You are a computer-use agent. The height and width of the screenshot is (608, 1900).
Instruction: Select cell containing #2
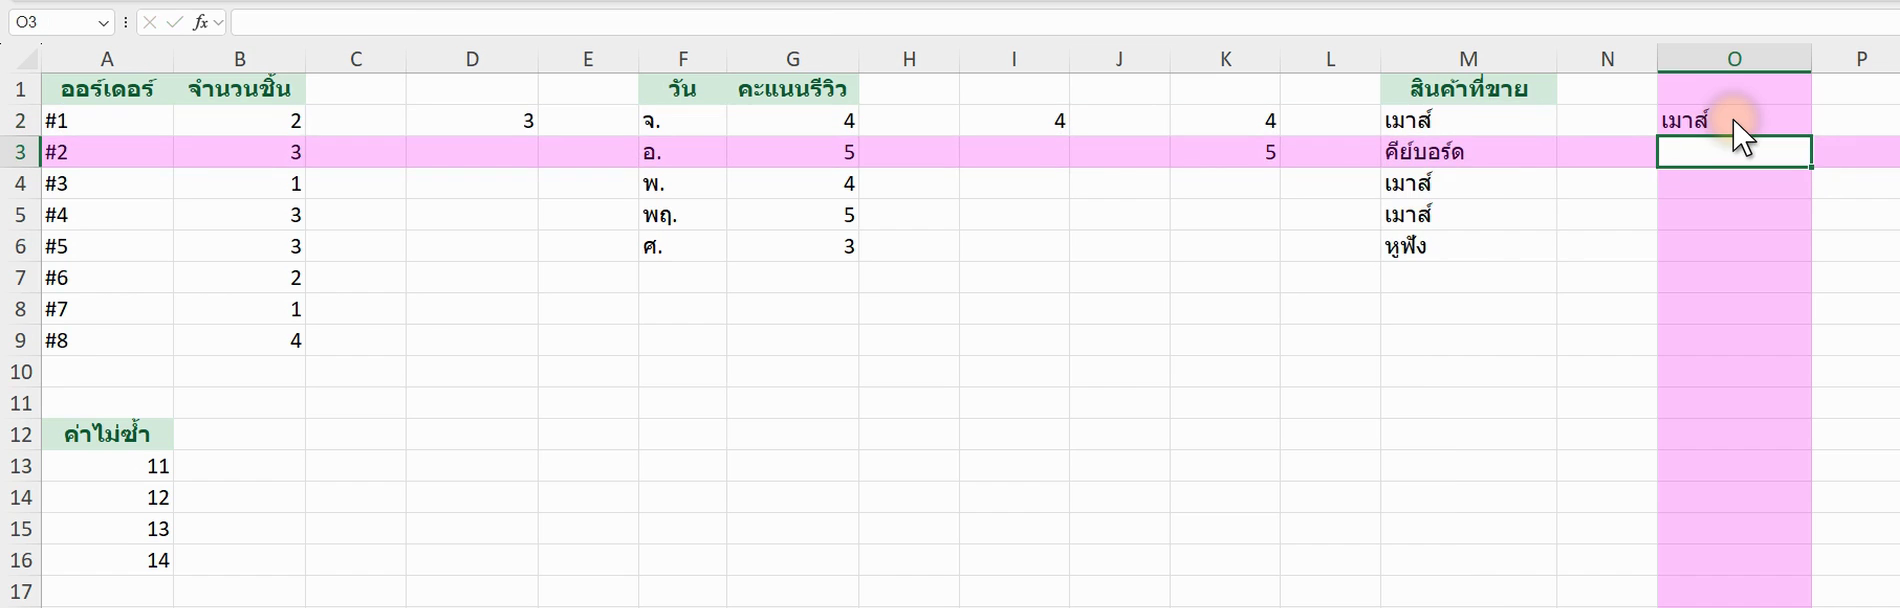[107, 152]
